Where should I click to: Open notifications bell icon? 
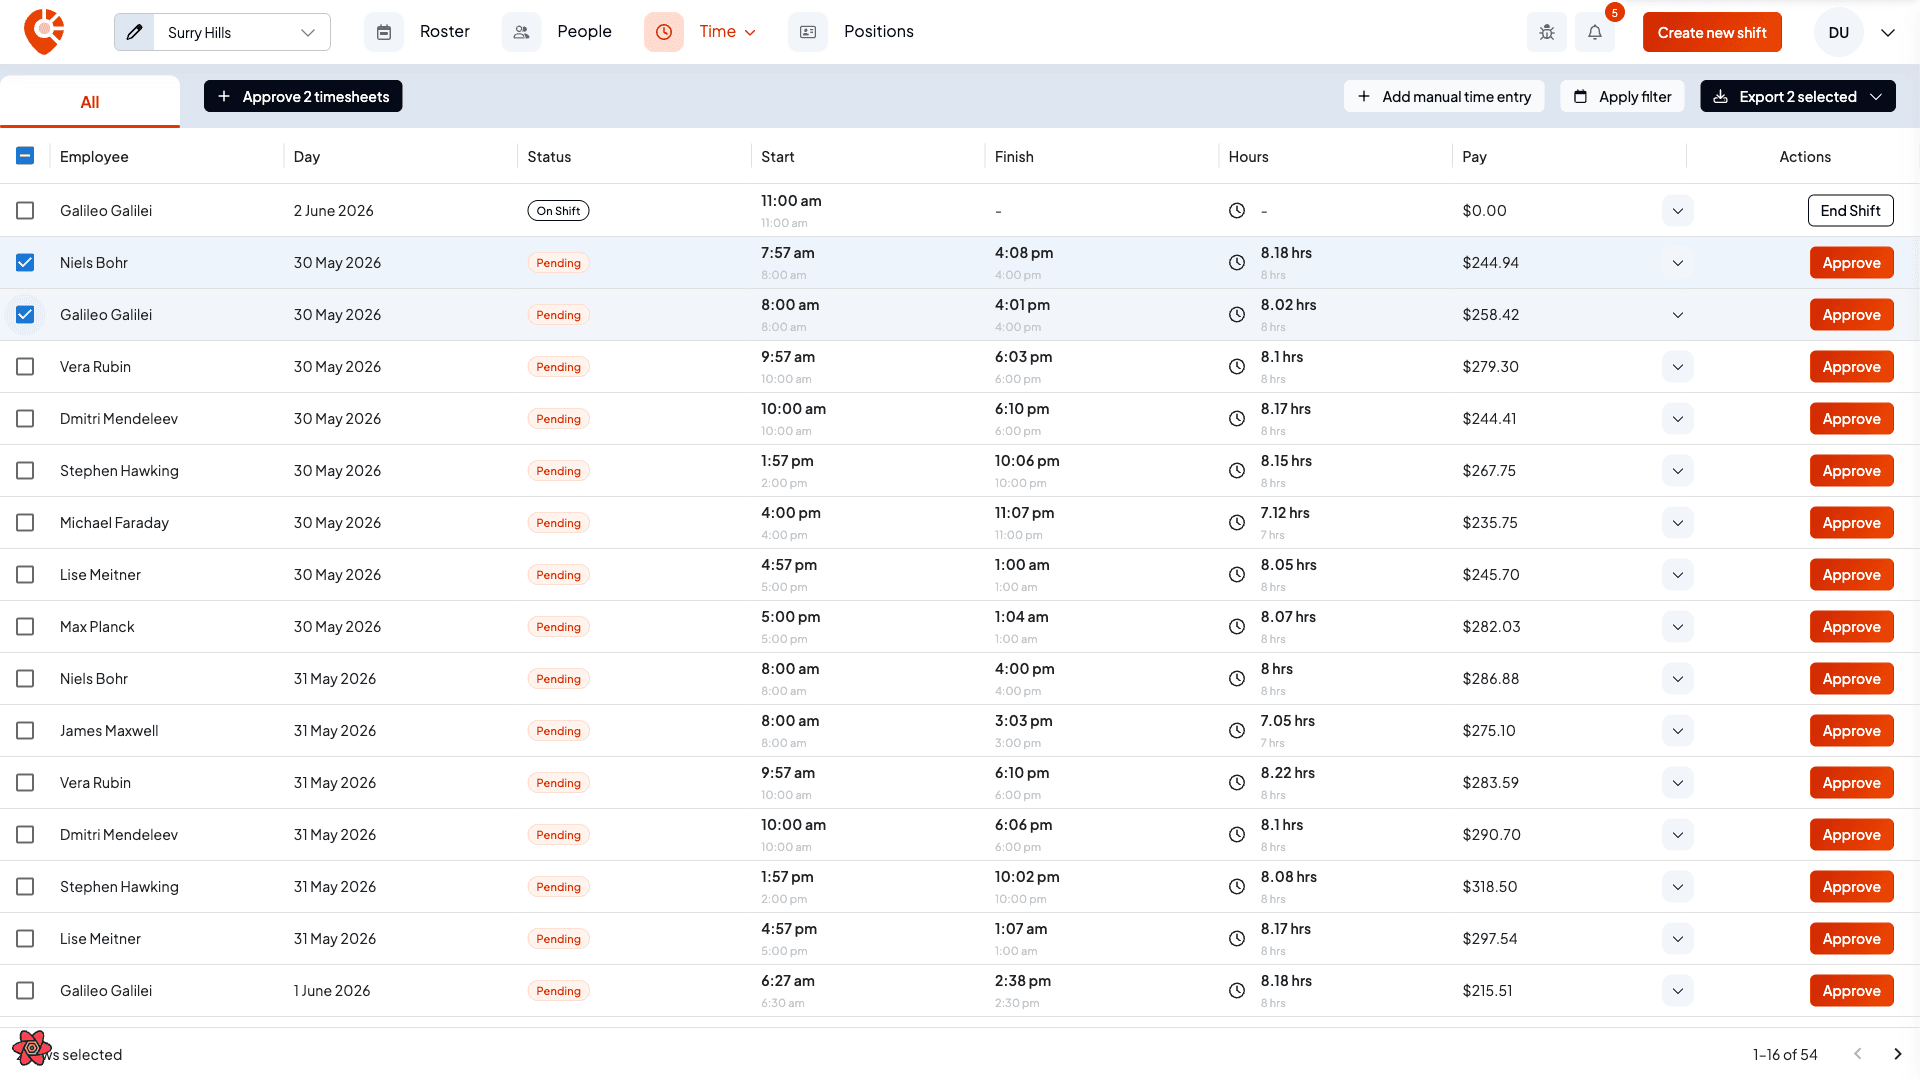[x=1595, y=32]
